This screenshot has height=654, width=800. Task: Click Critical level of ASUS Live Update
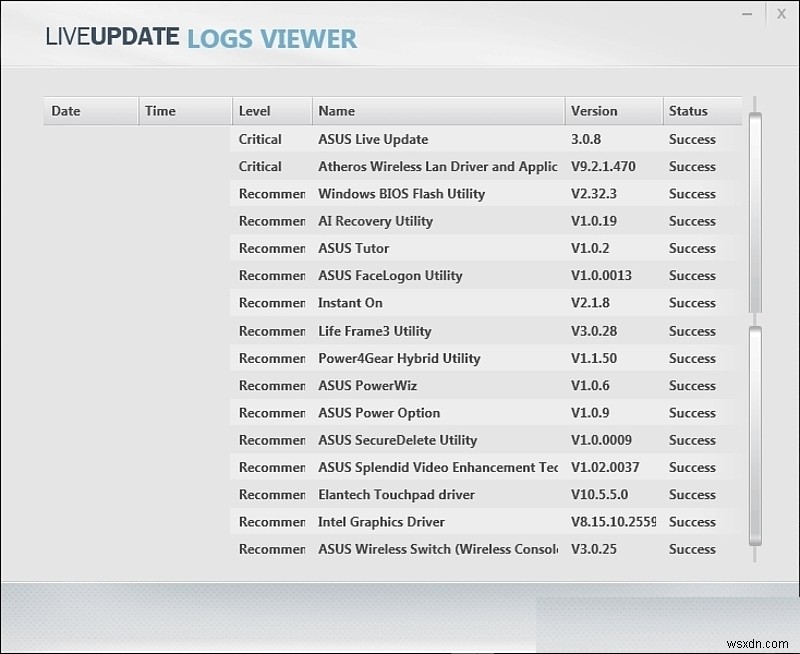pyautogui.click(x=260, y=139)
